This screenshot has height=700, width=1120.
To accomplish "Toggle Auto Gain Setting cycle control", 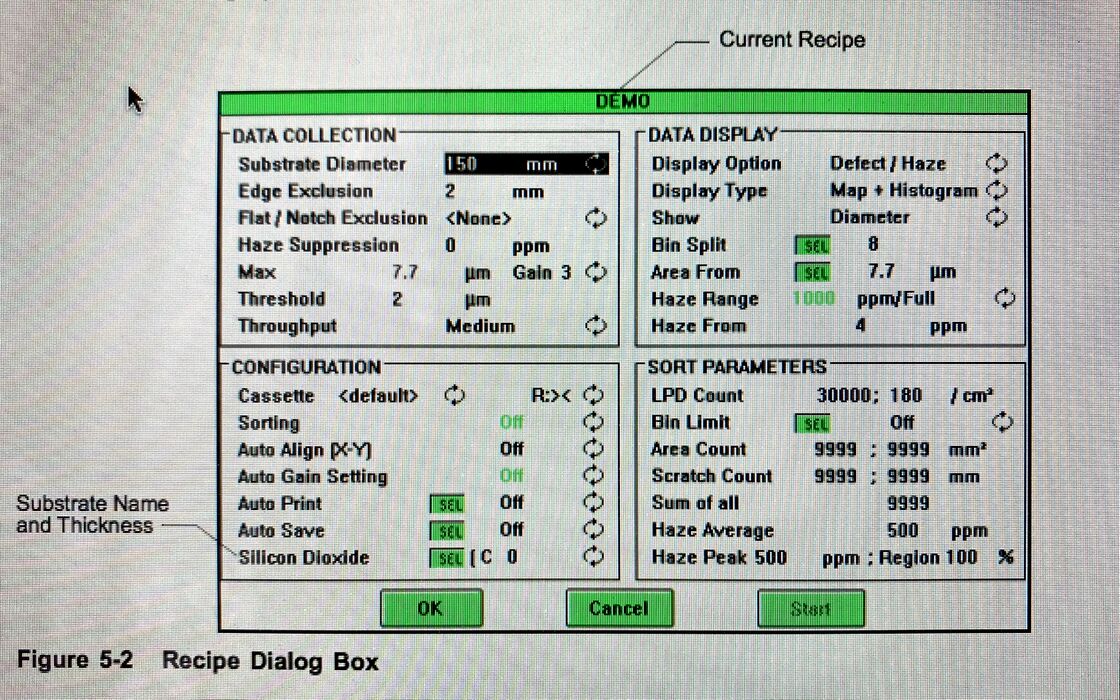I will coord(595,477).
